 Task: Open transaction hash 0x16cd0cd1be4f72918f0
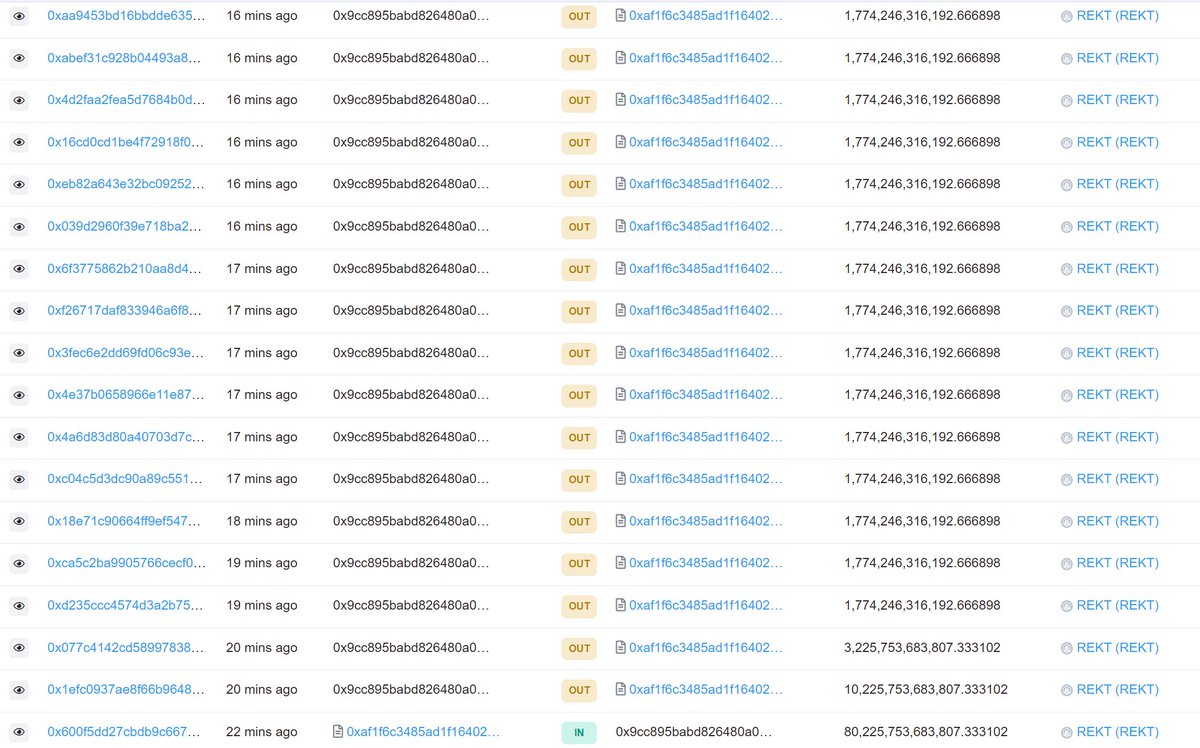tap(126, 142)
